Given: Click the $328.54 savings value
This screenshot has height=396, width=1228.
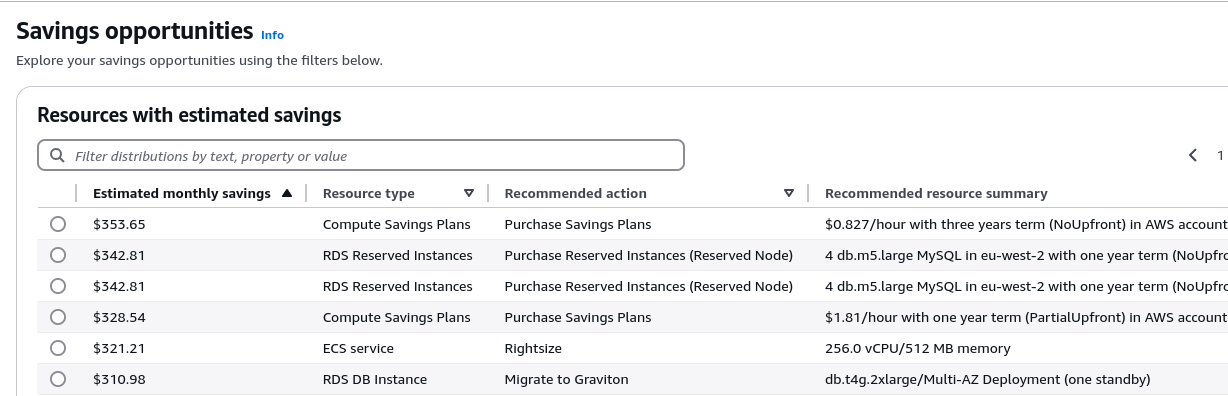Looking at the screenshot, I should pyautogui.click(x=119, y=317).
